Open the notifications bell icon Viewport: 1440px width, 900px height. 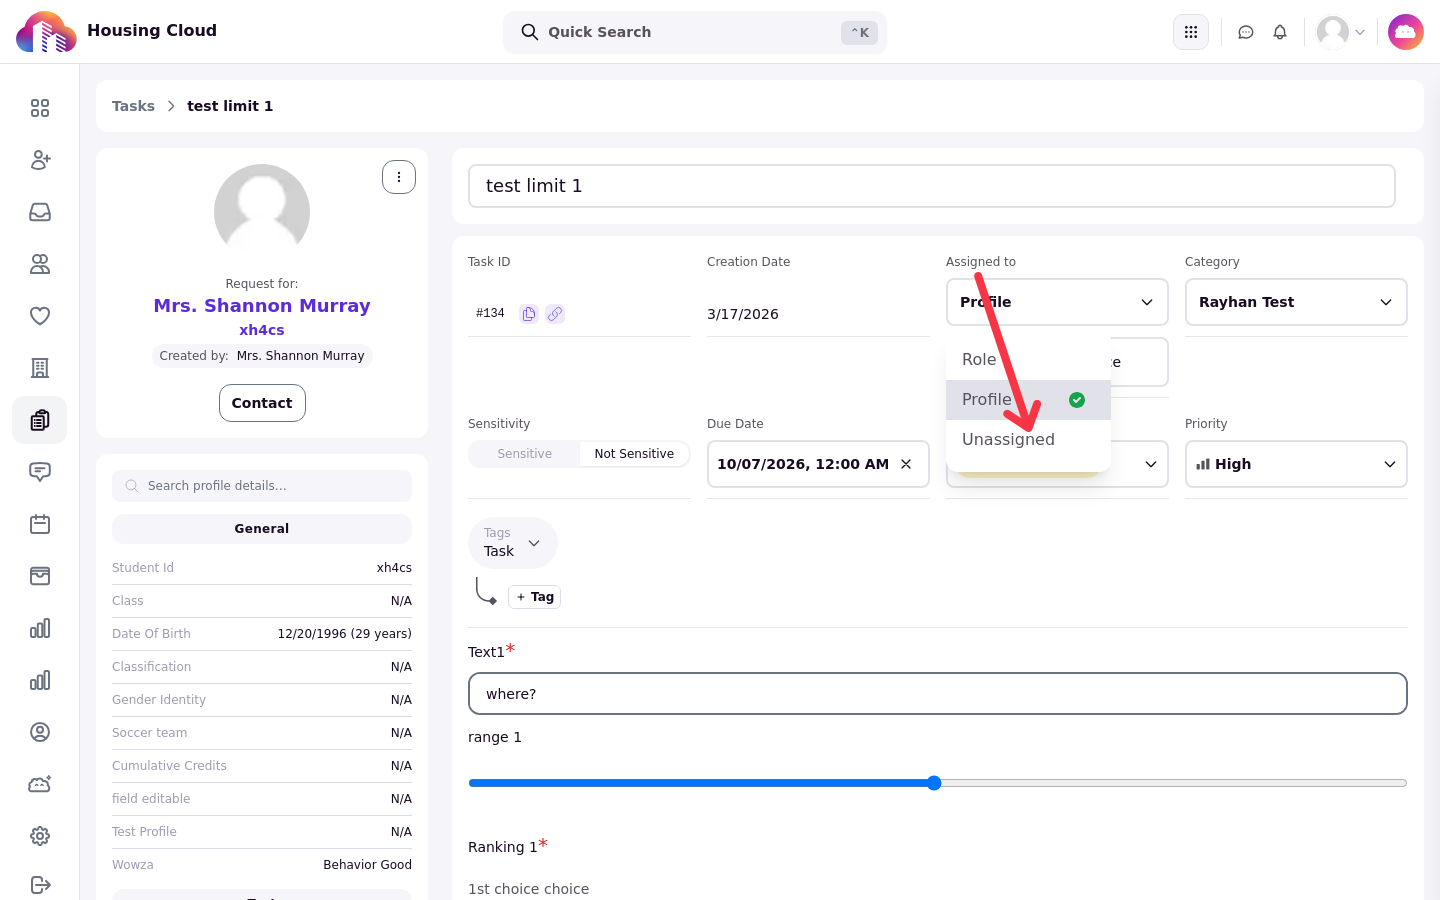click(x=1280, y=32)
